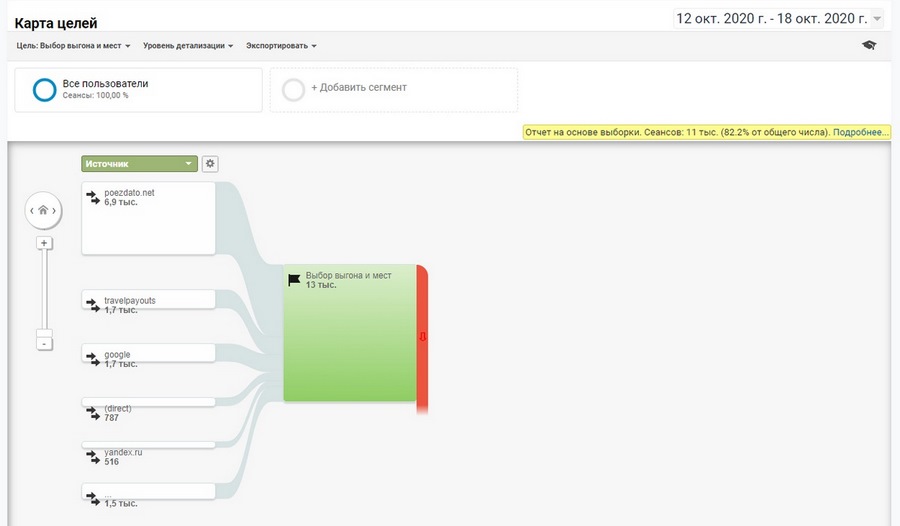Click the home icon in navigation circle

pyautogui.click(x=43, y=210)
